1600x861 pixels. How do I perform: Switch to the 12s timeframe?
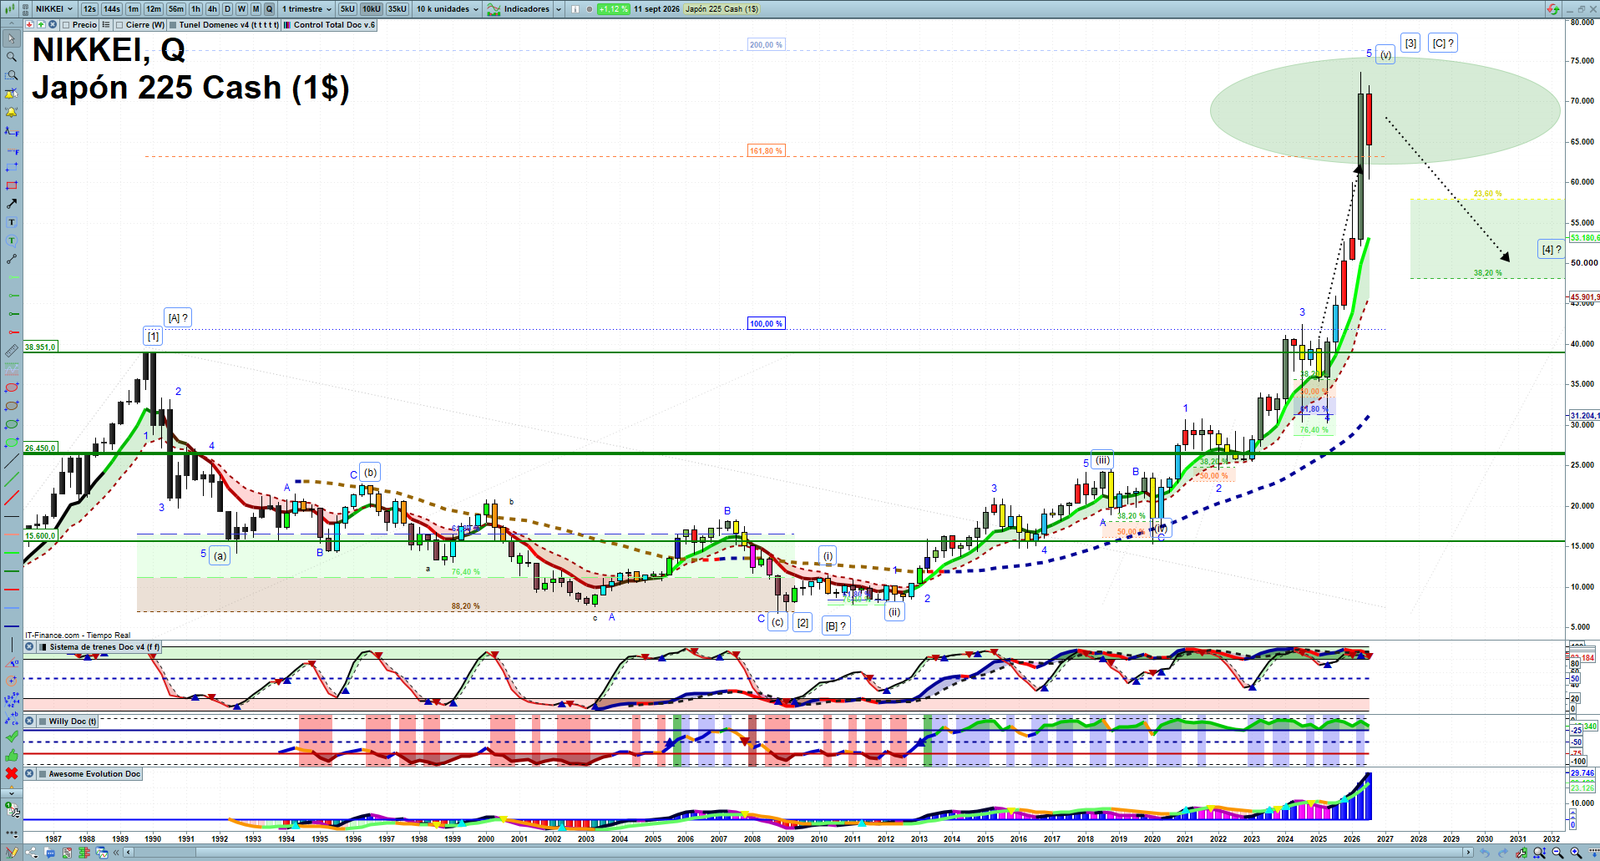pyautogui.click(x=89, y=9)
